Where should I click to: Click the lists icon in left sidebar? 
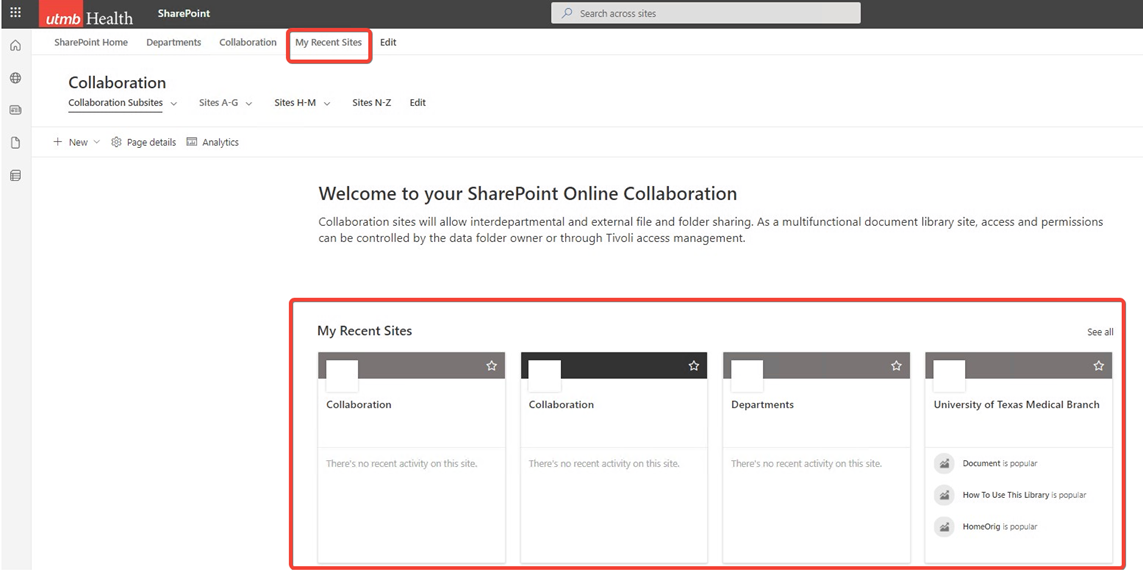coord(15,176)
